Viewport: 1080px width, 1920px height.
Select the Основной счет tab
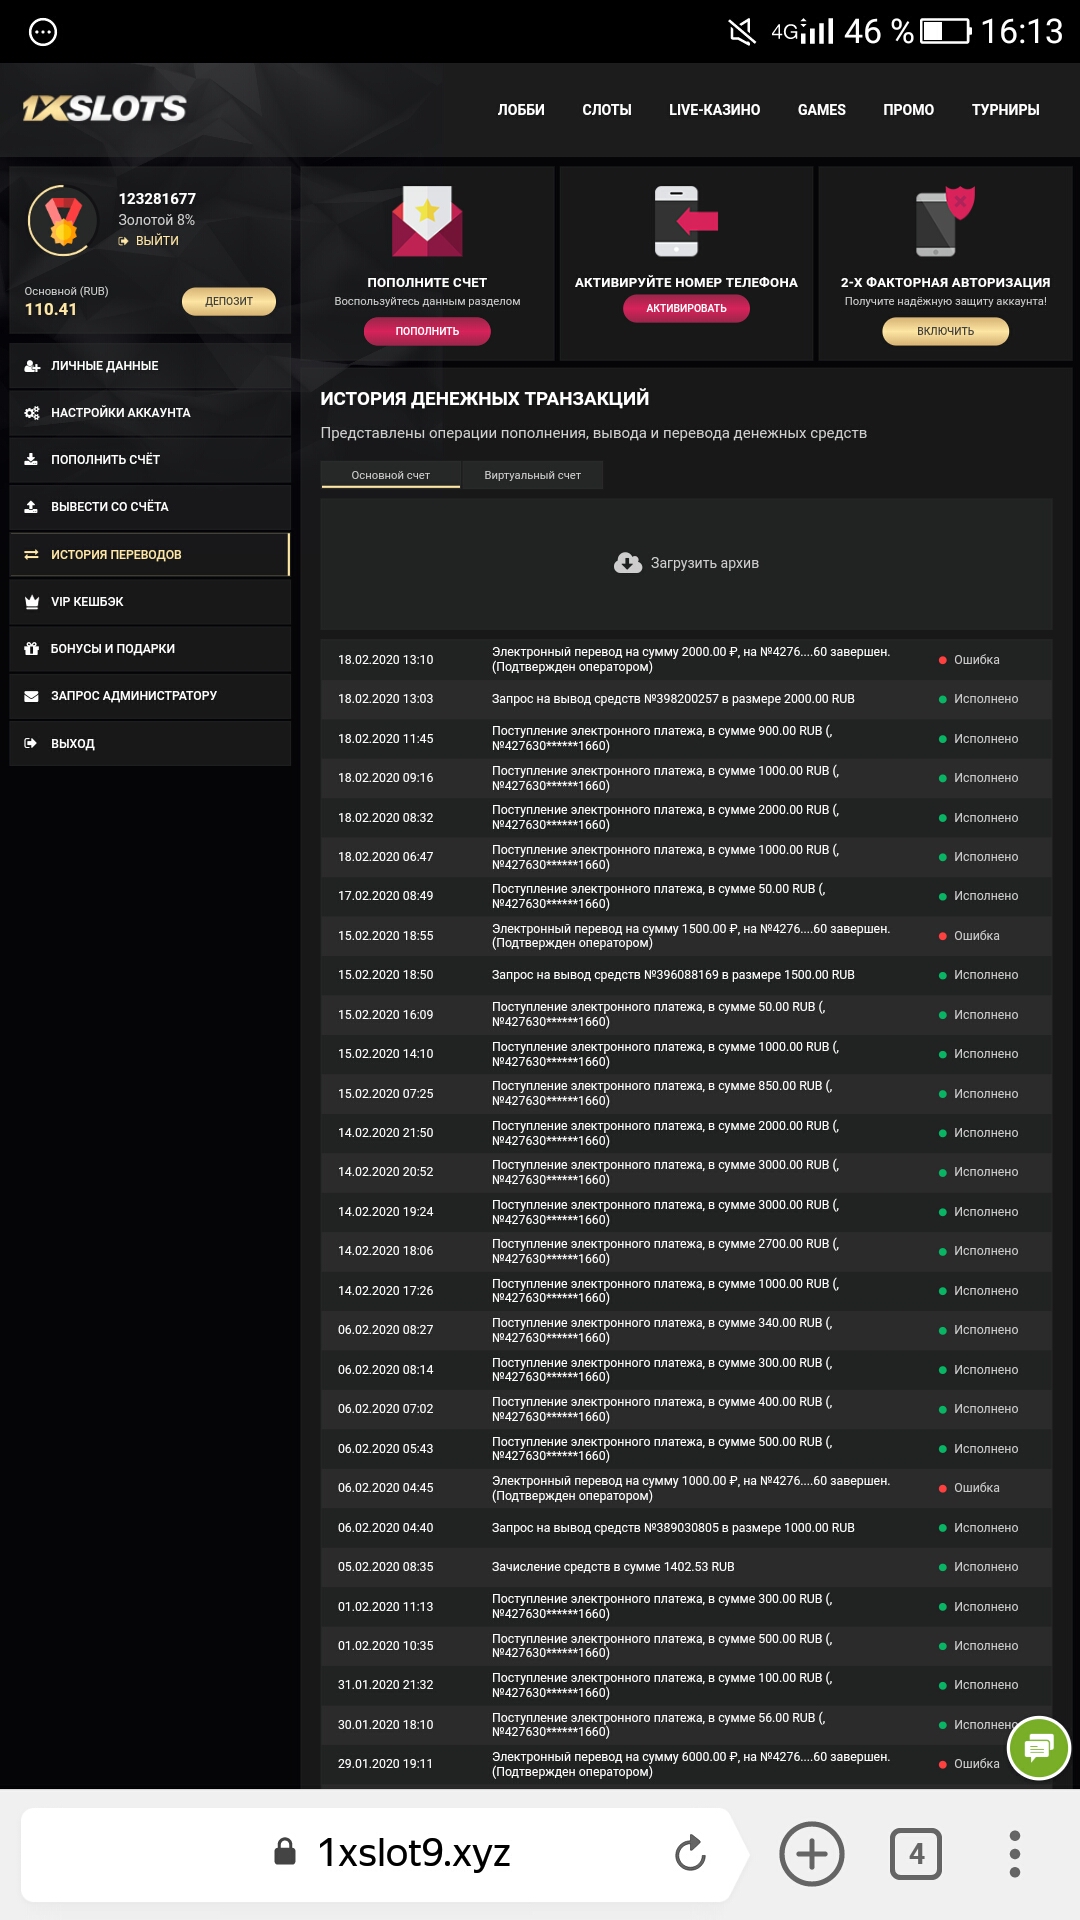[x=390, y=475]
